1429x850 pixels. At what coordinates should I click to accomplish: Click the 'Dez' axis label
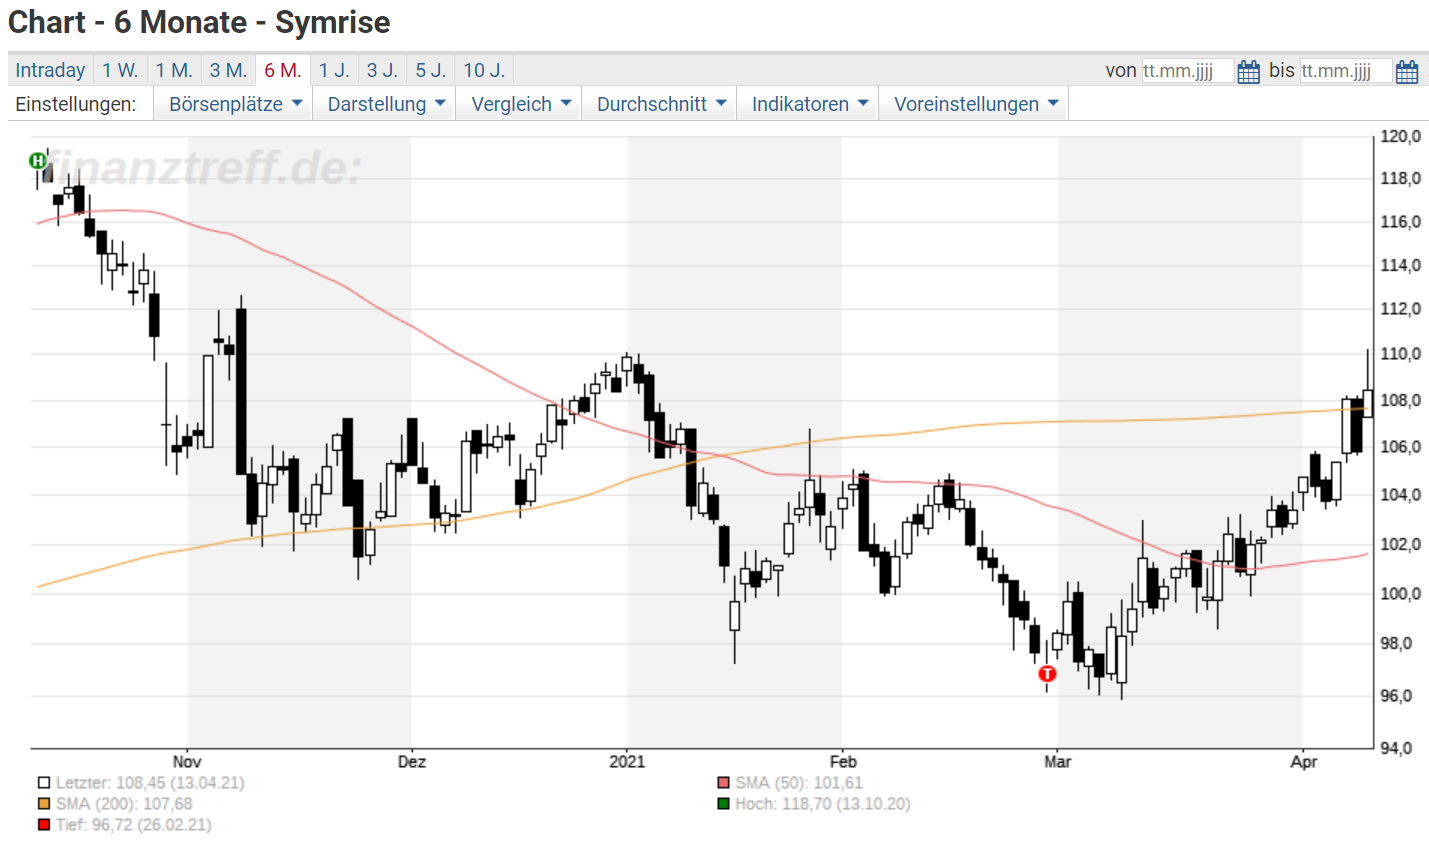tap(412, 762)
